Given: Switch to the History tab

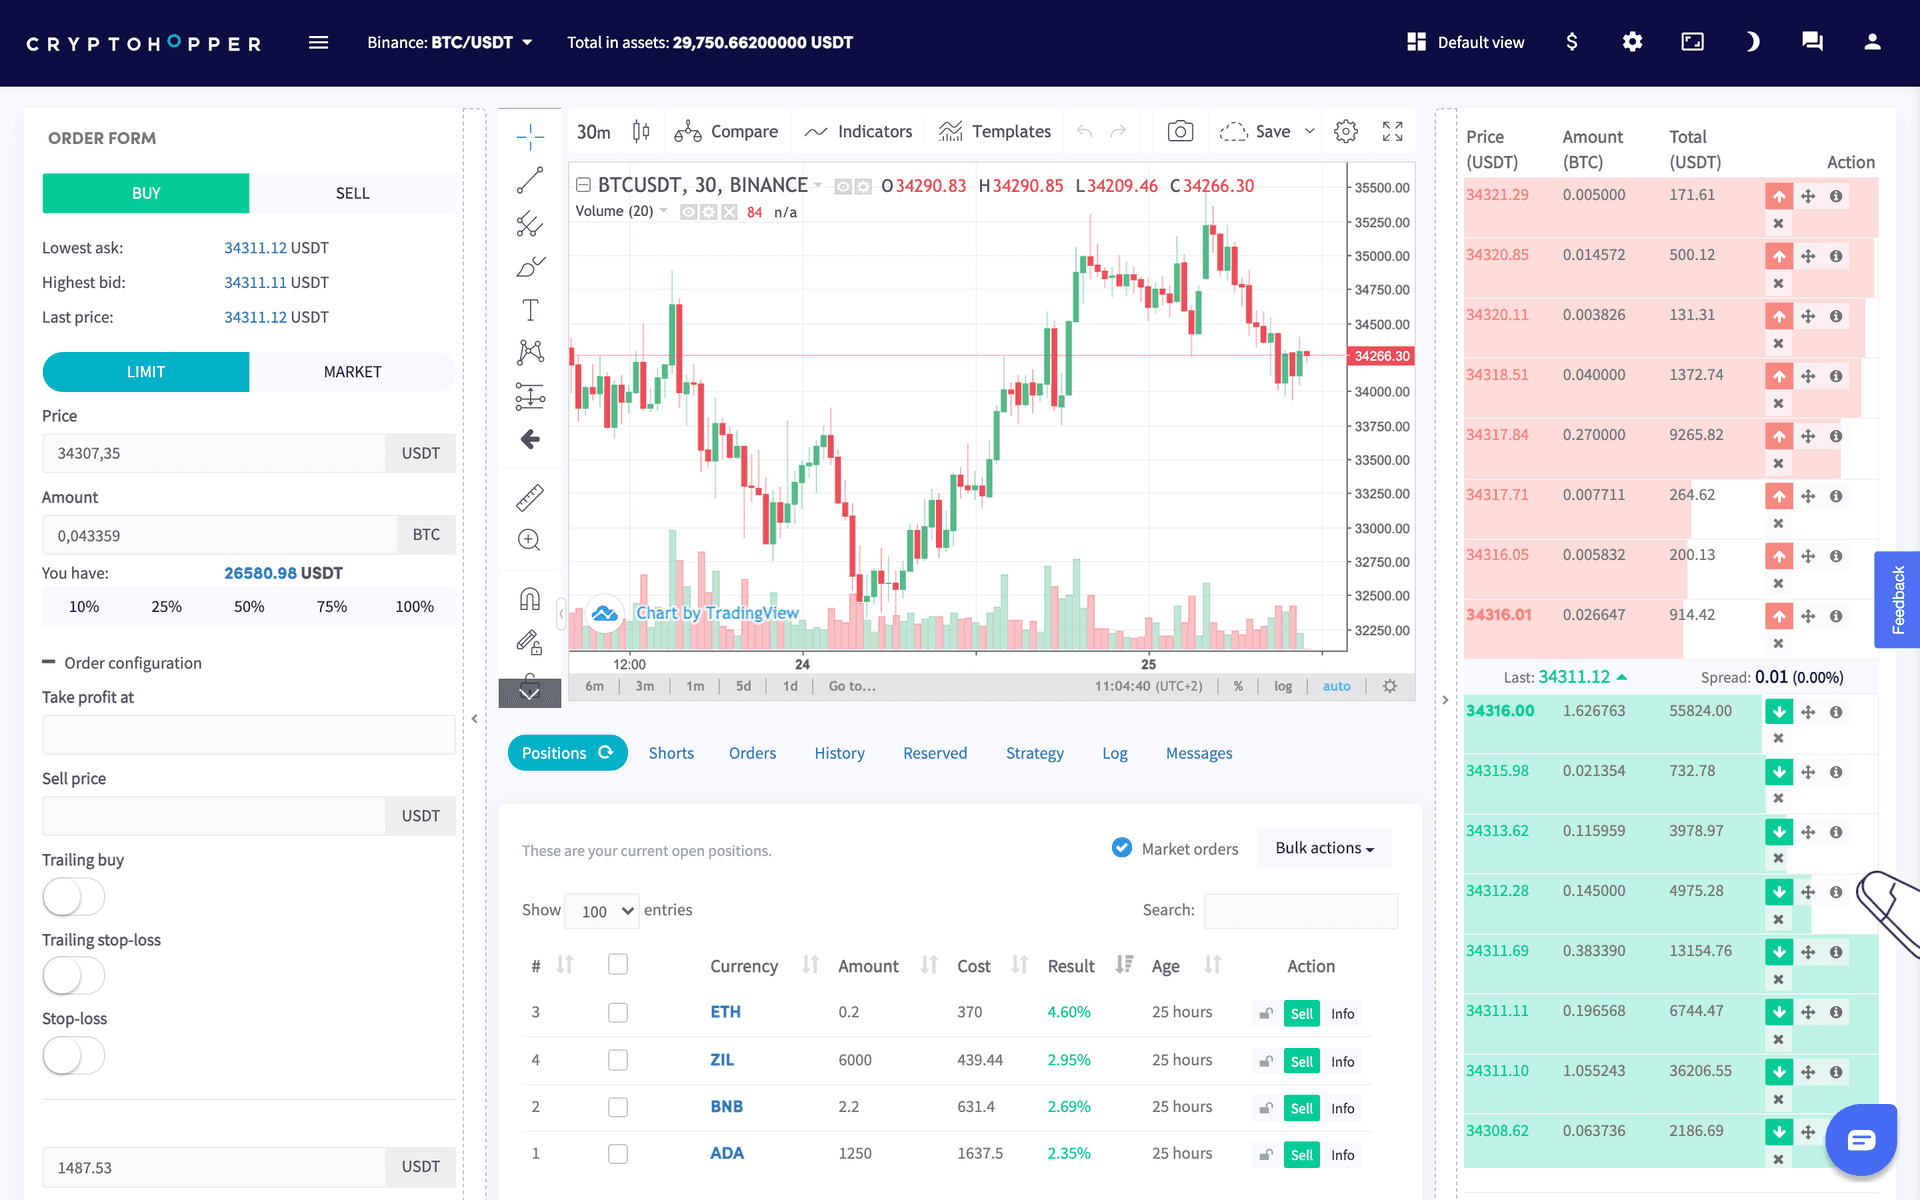Looking at the screenshot, I should [x=839, y=752].
